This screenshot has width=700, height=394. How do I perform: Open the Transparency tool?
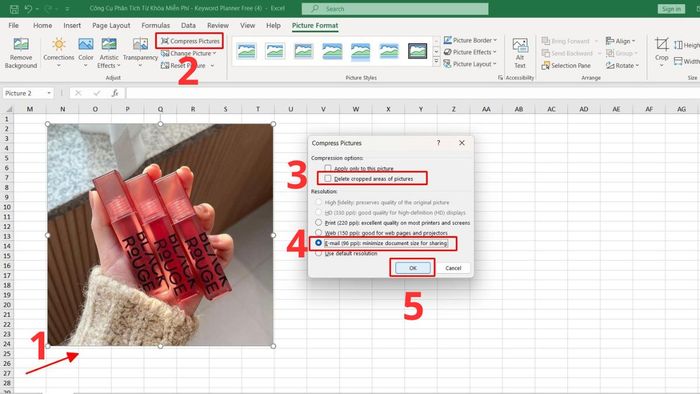click(140, 53)
